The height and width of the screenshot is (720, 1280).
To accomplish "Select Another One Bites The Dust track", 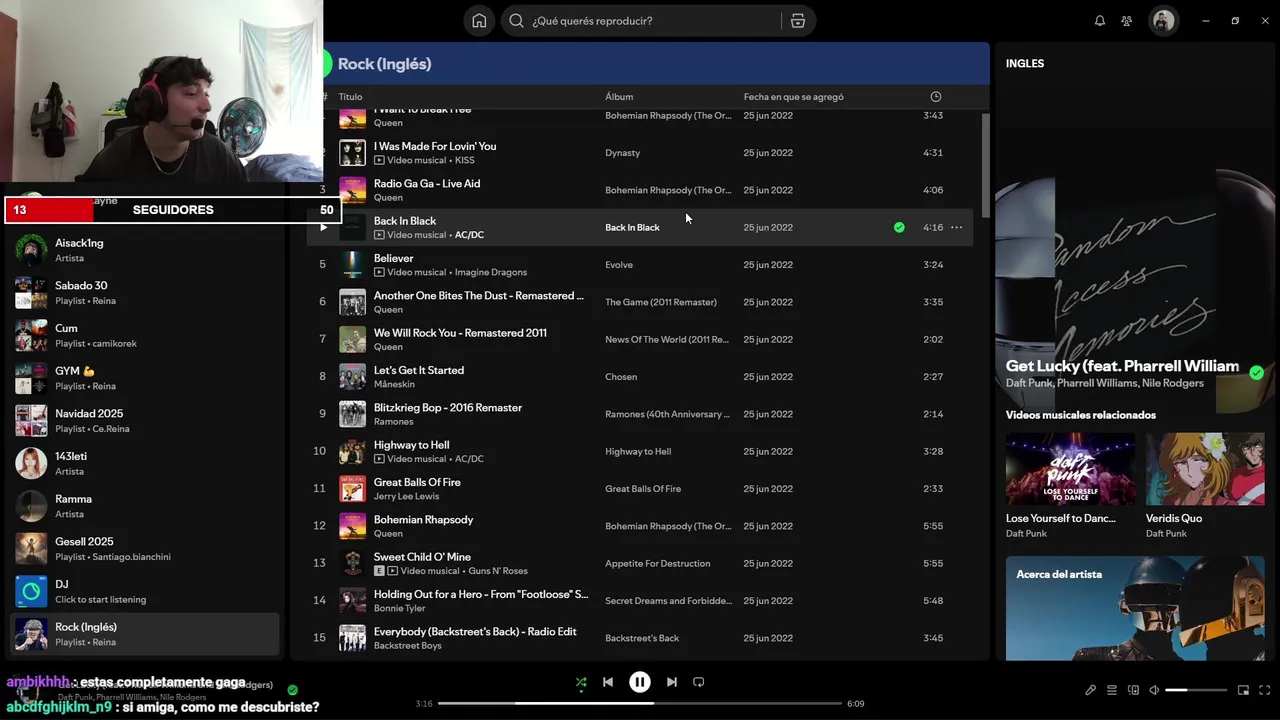I will coord(478,296).
